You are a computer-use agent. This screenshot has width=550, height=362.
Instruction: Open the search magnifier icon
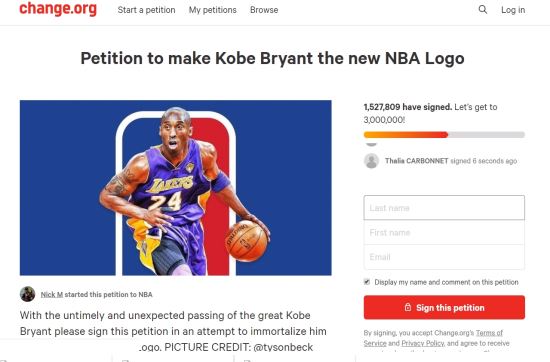coord(483,9)
